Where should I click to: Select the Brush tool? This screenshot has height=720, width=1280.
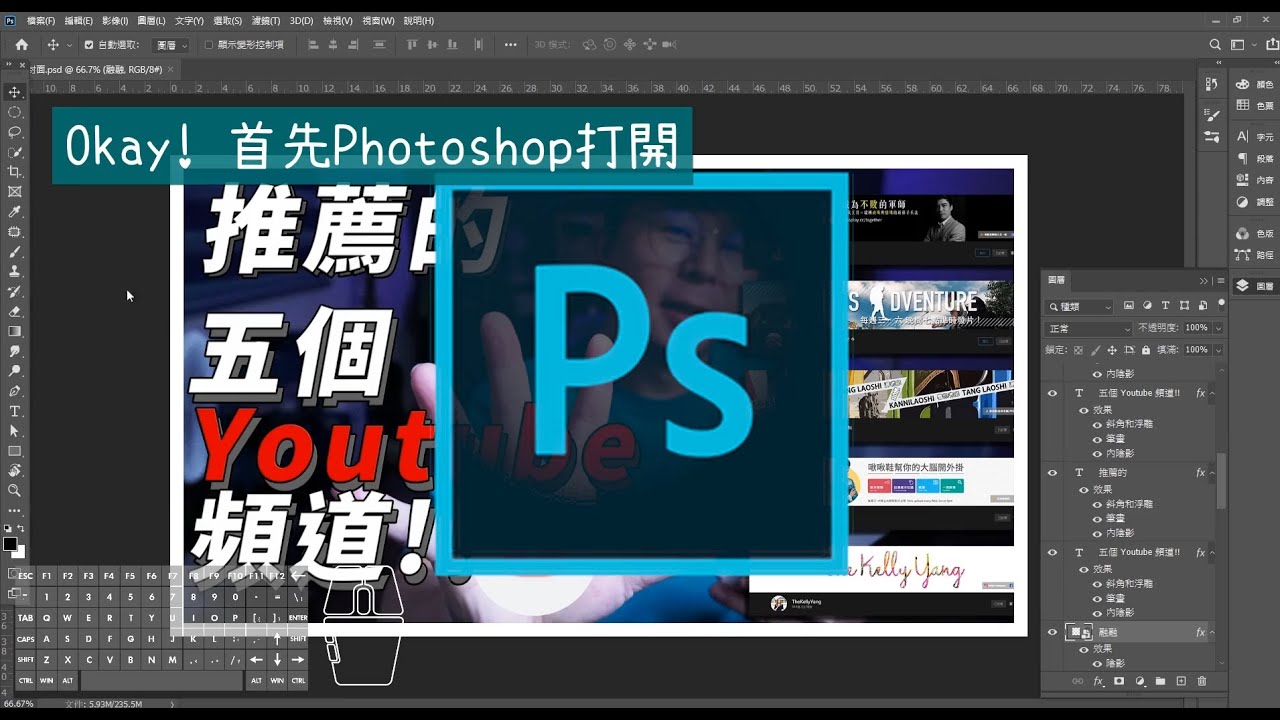coord(14,252)
